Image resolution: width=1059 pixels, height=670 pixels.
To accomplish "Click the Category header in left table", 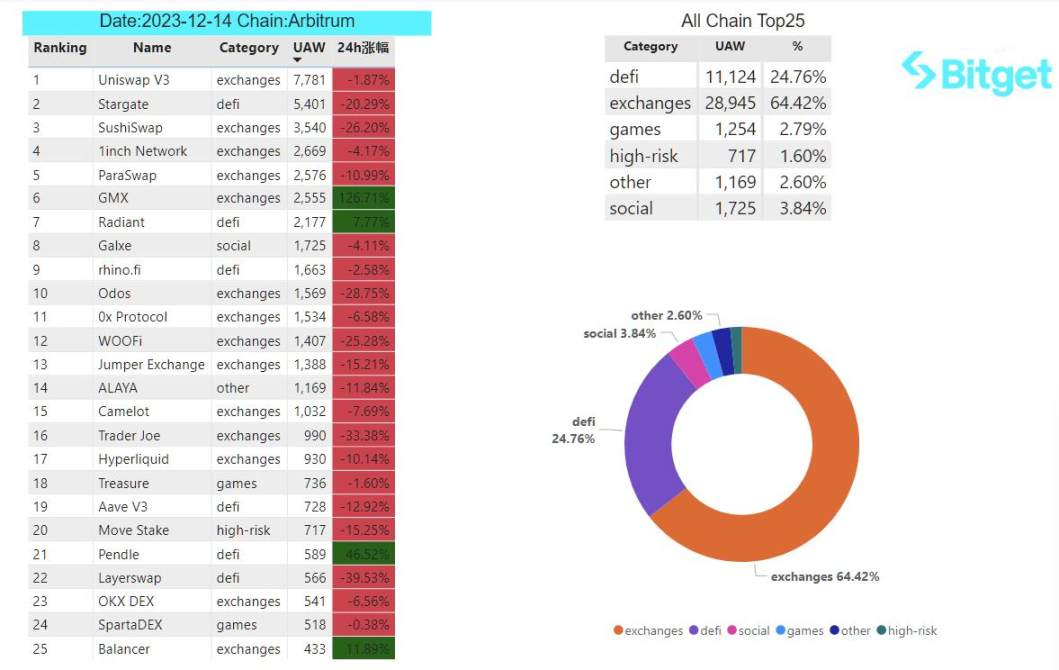I will click(249, 48).
